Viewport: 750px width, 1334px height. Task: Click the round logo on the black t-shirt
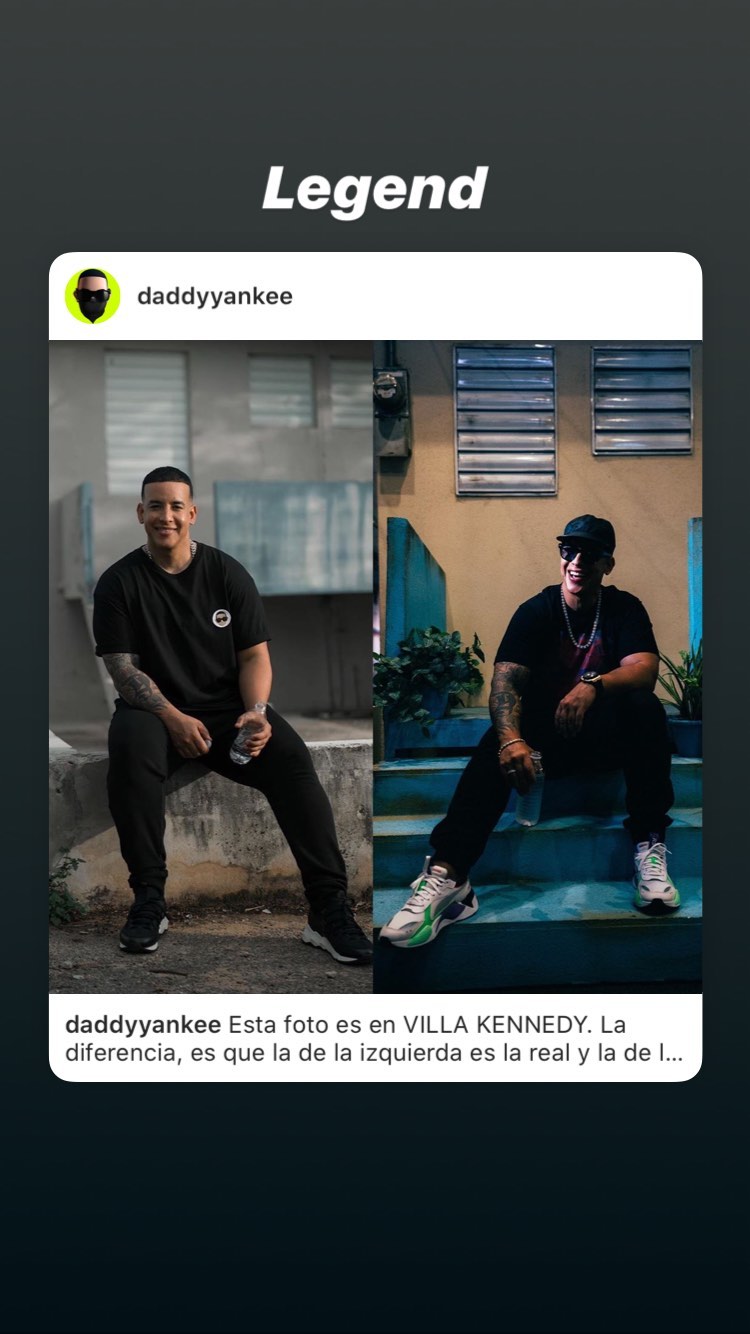tap(221, 618)
